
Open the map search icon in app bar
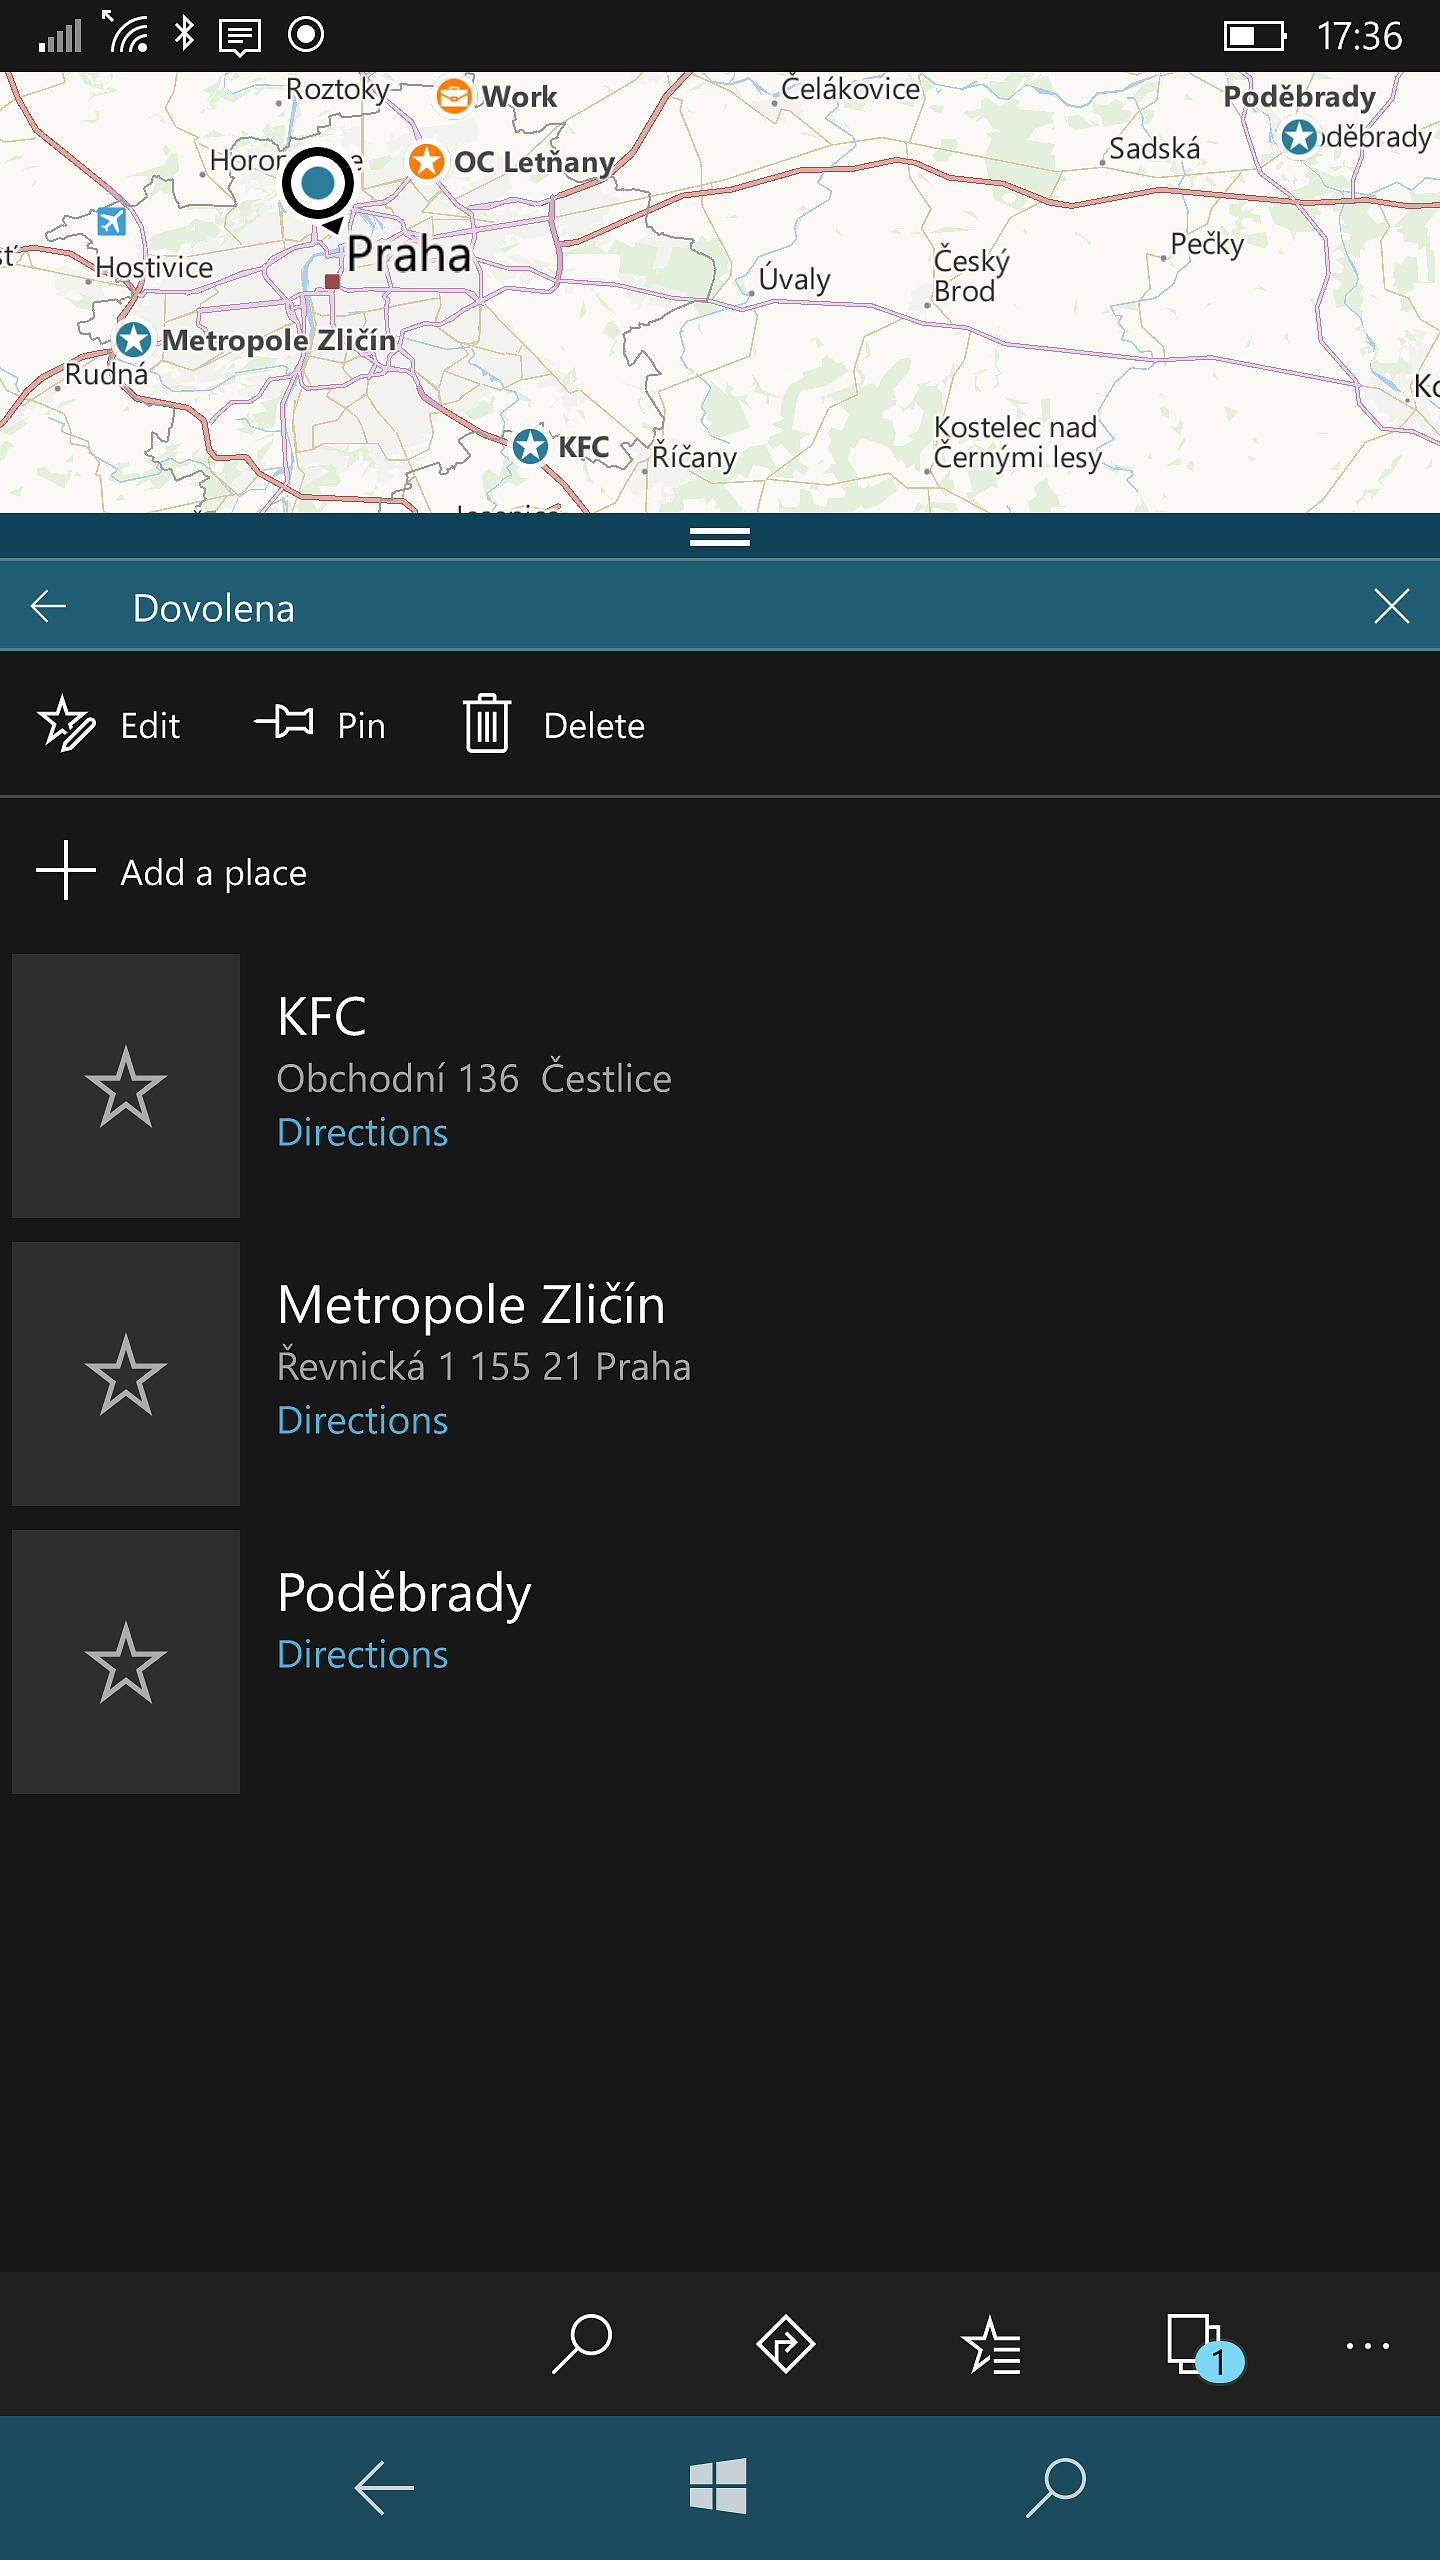tap(581, 2344)
